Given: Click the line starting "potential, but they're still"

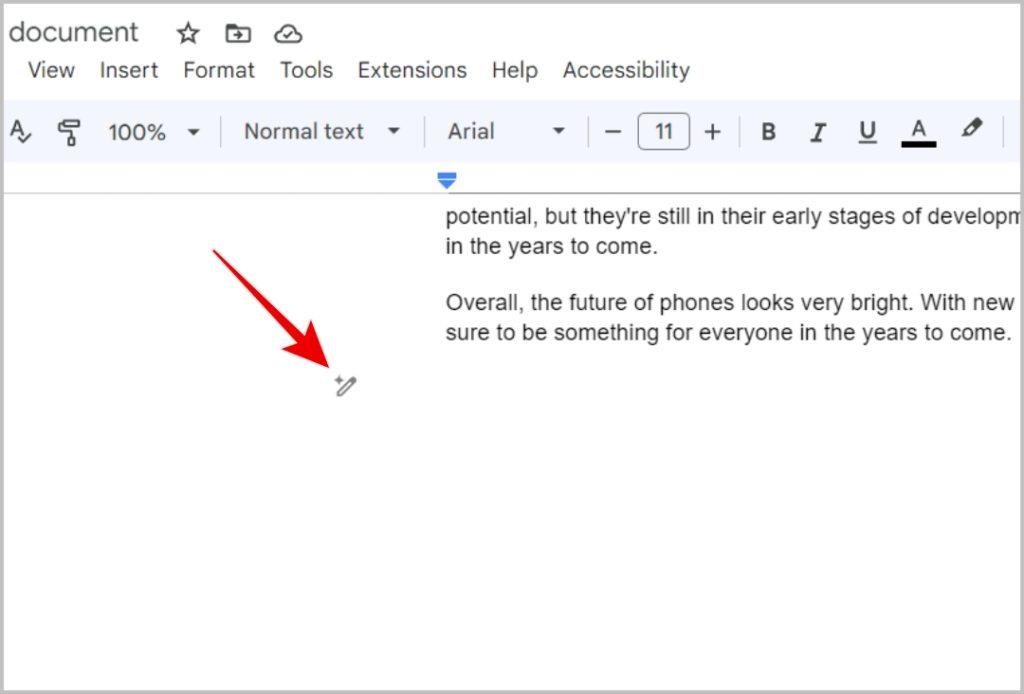Looking at the screenshot, I should [x=732, y=217].
